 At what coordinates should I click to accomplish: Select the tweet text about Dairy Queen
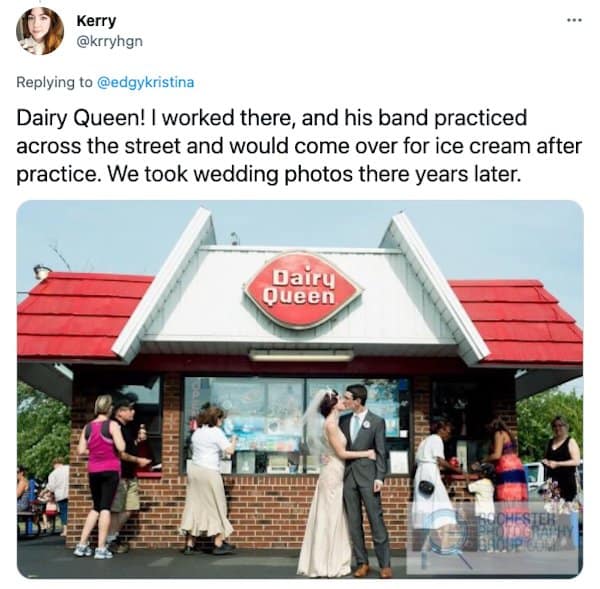(x=299, y=146)
